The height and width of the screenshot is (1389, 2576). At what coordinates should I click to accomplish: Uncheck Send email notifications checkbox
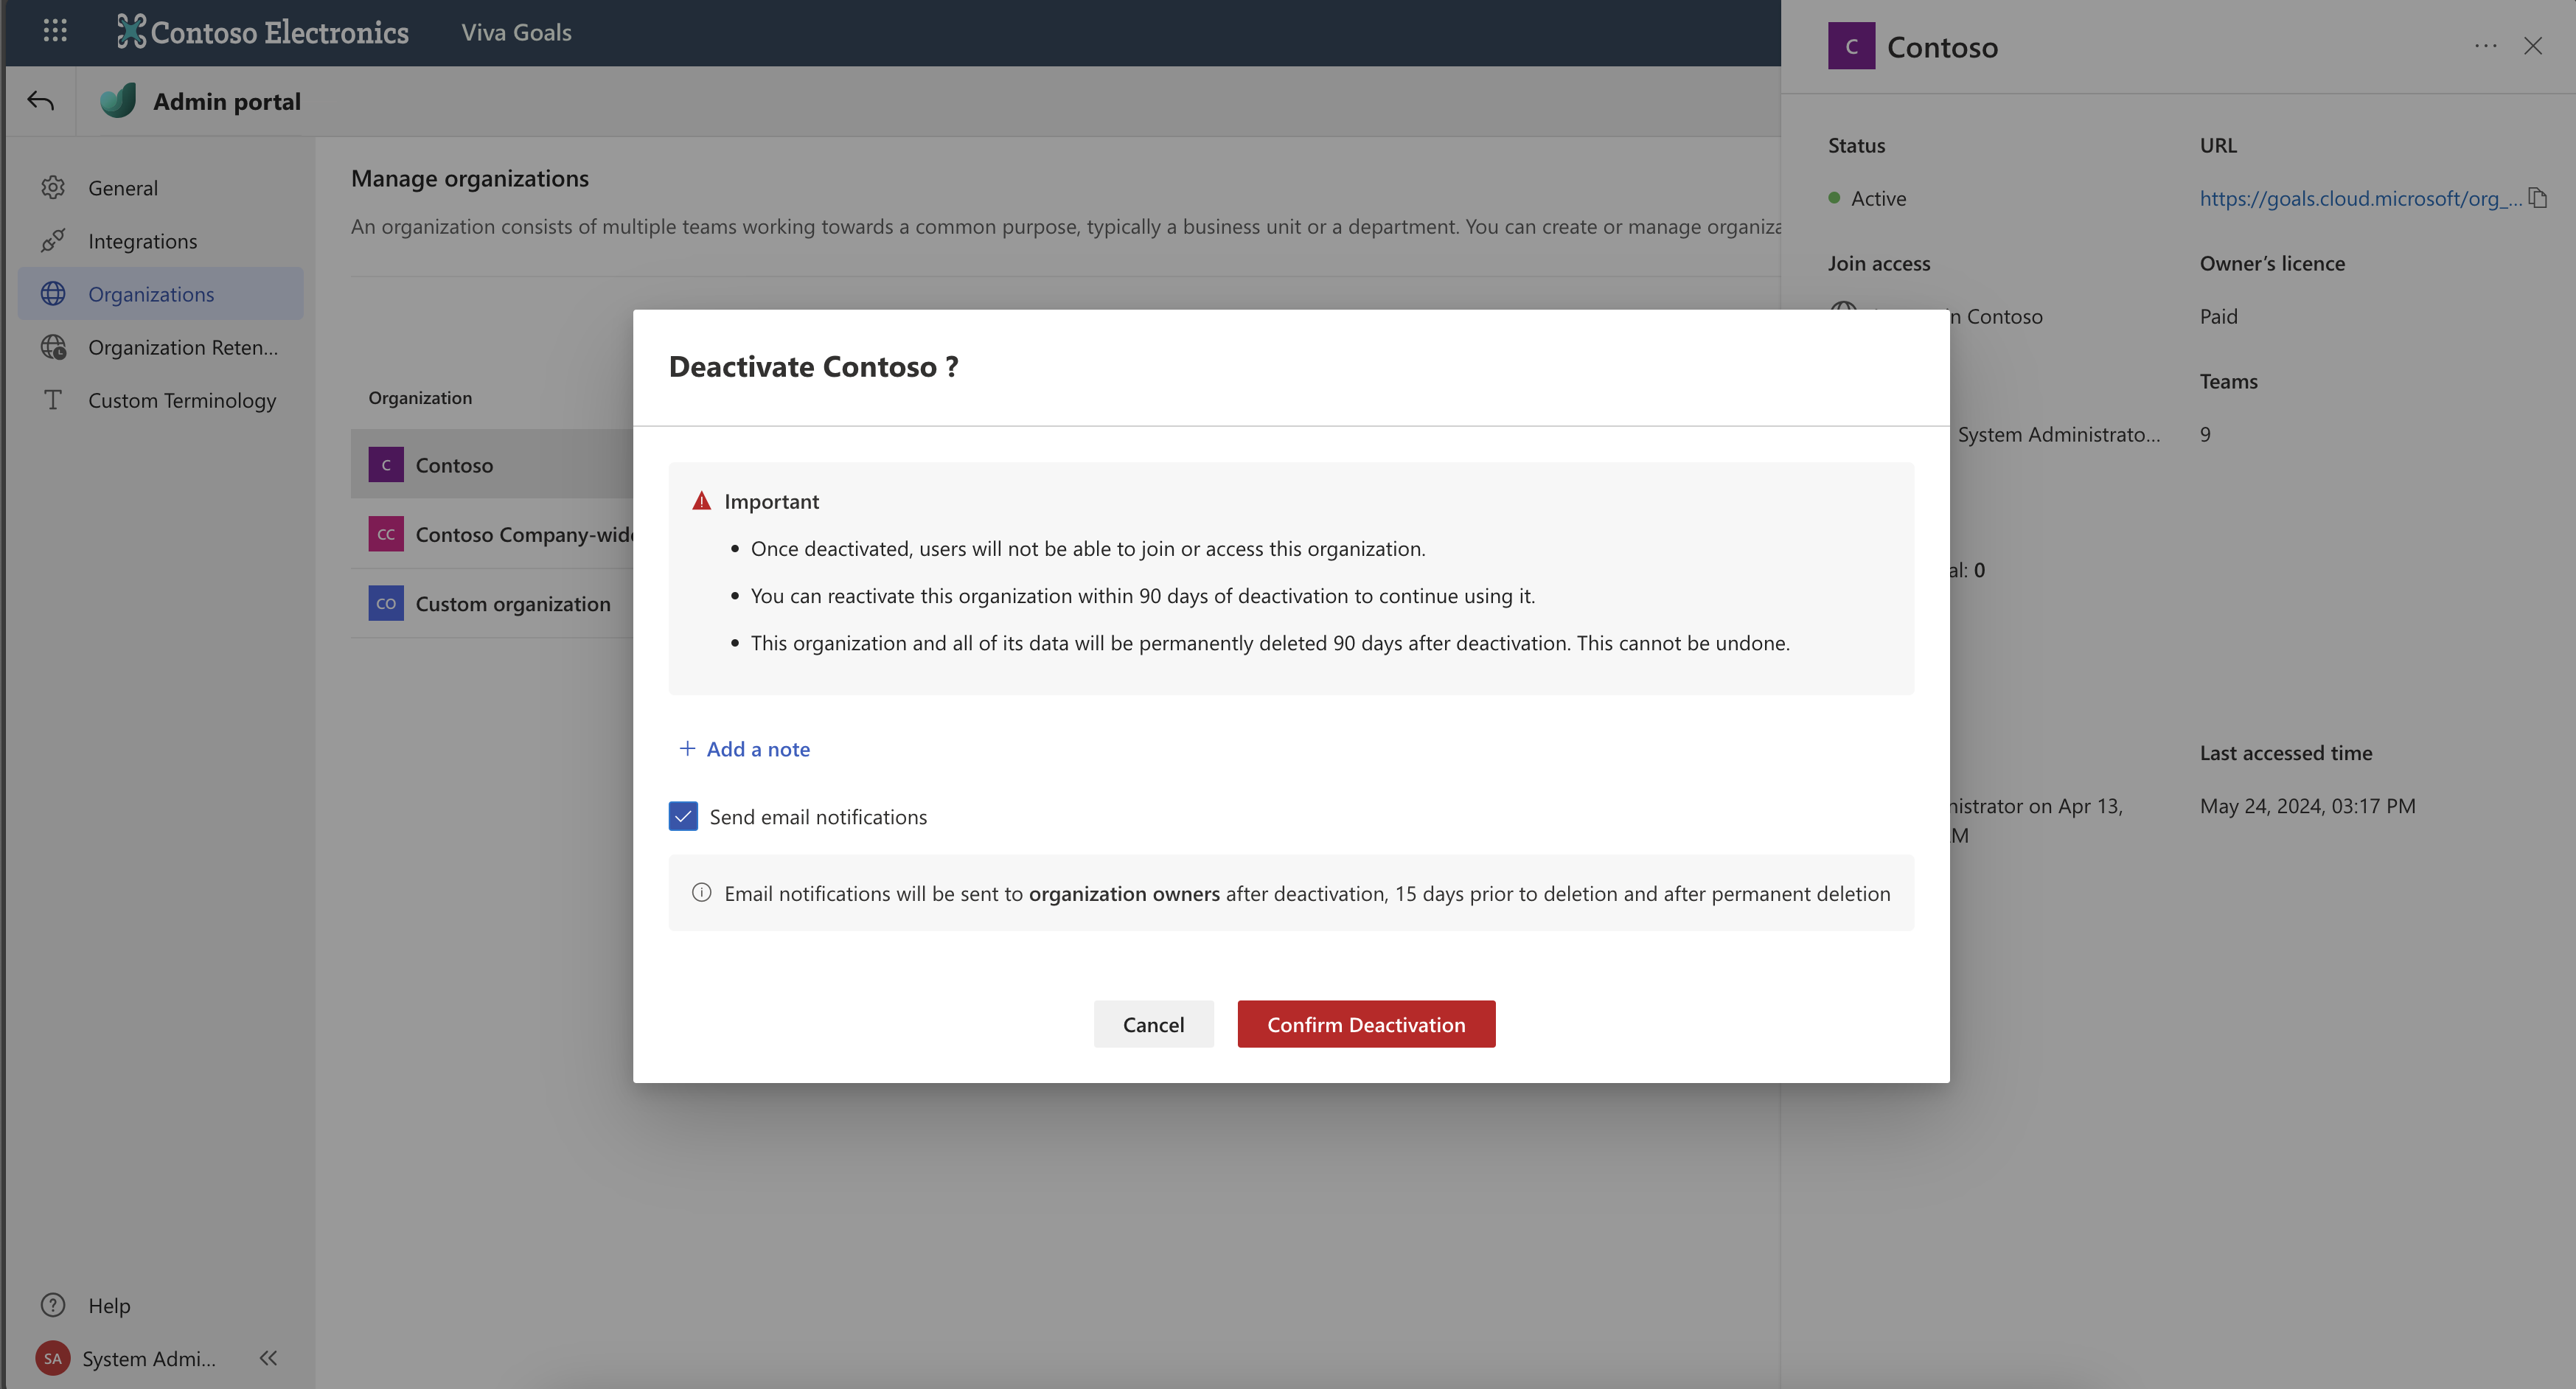click(x=683, y=816)
